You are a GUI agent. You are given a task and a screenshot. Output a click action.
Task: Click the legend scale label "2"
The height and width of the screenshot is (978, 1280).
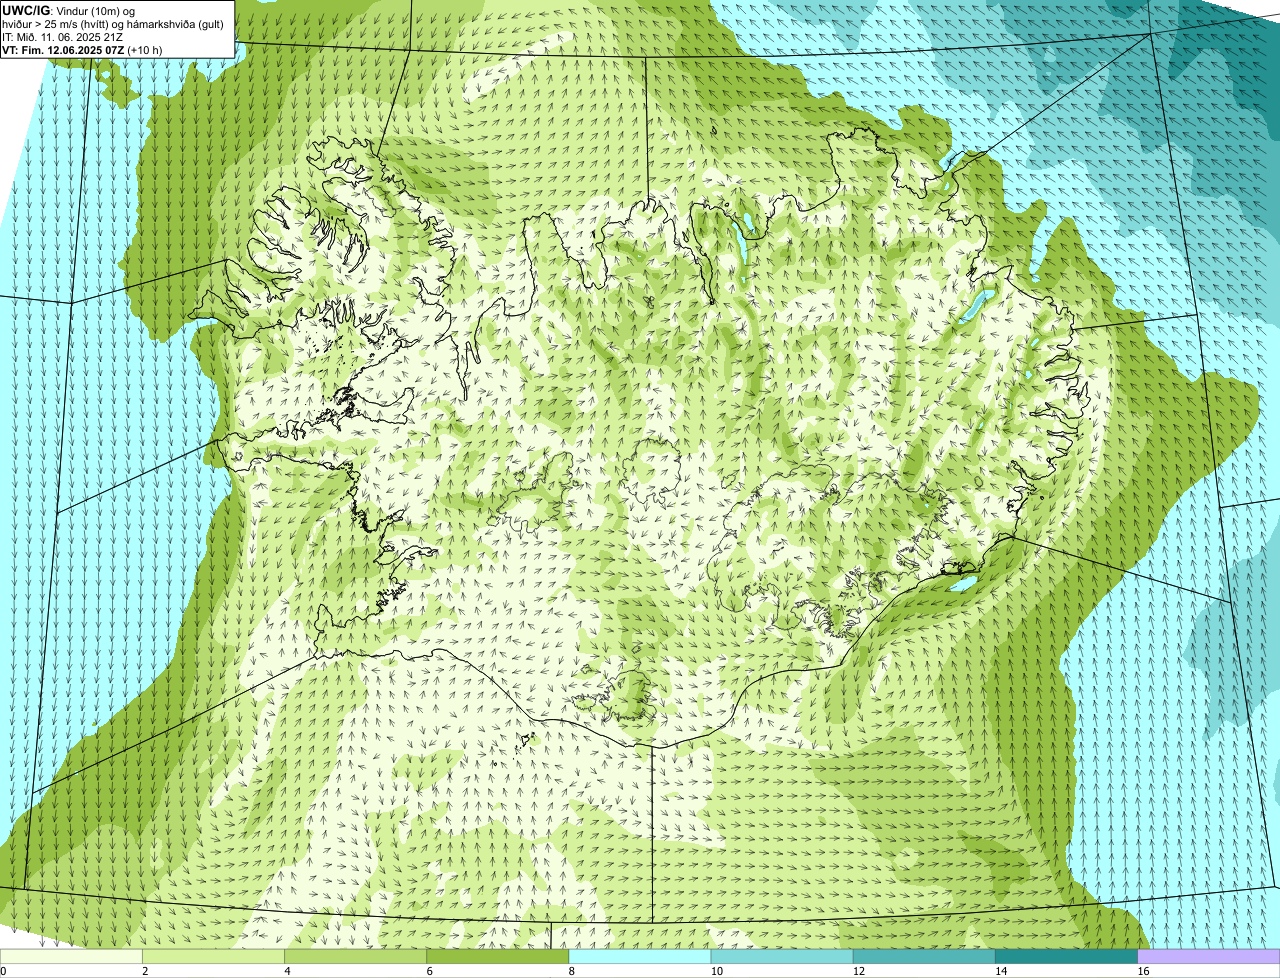click(145, 971)
